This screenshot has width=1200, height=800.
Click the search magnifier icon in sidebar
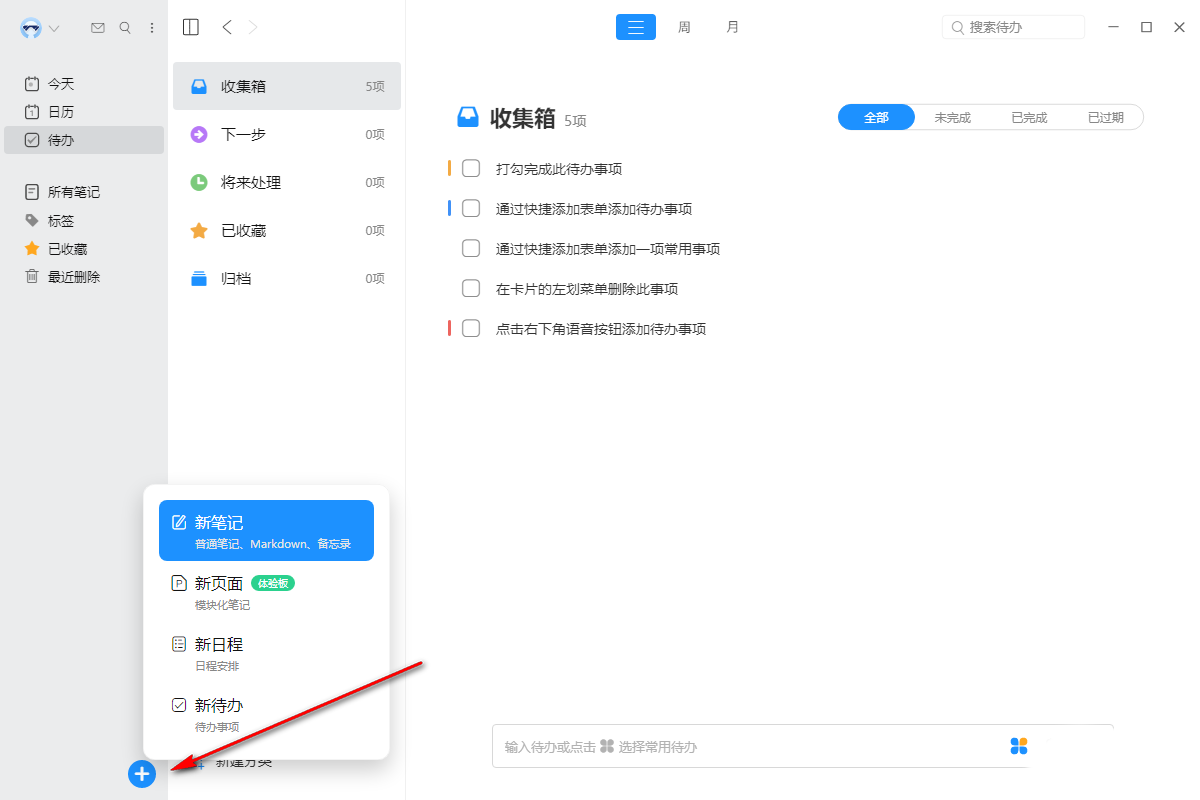pos(125,28)
